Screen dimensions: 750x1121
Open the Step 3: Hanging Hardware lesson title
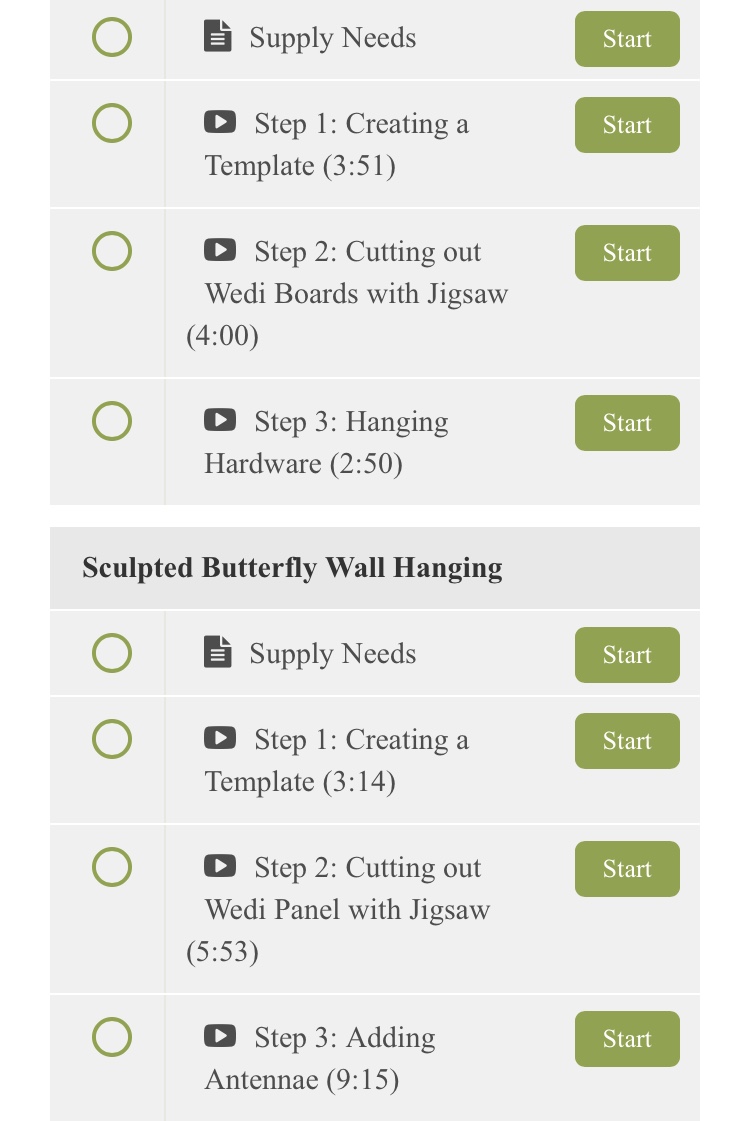coord(327,443)
